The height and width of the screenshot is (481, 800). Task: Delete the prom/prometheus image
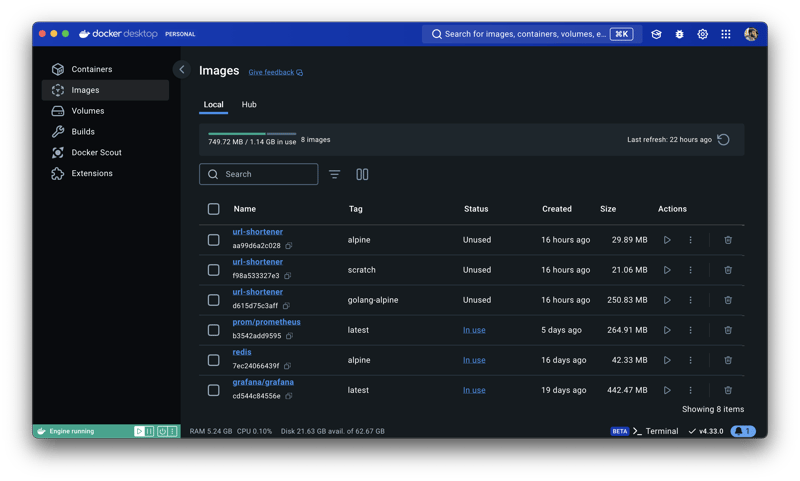click(x=728, y=330)
